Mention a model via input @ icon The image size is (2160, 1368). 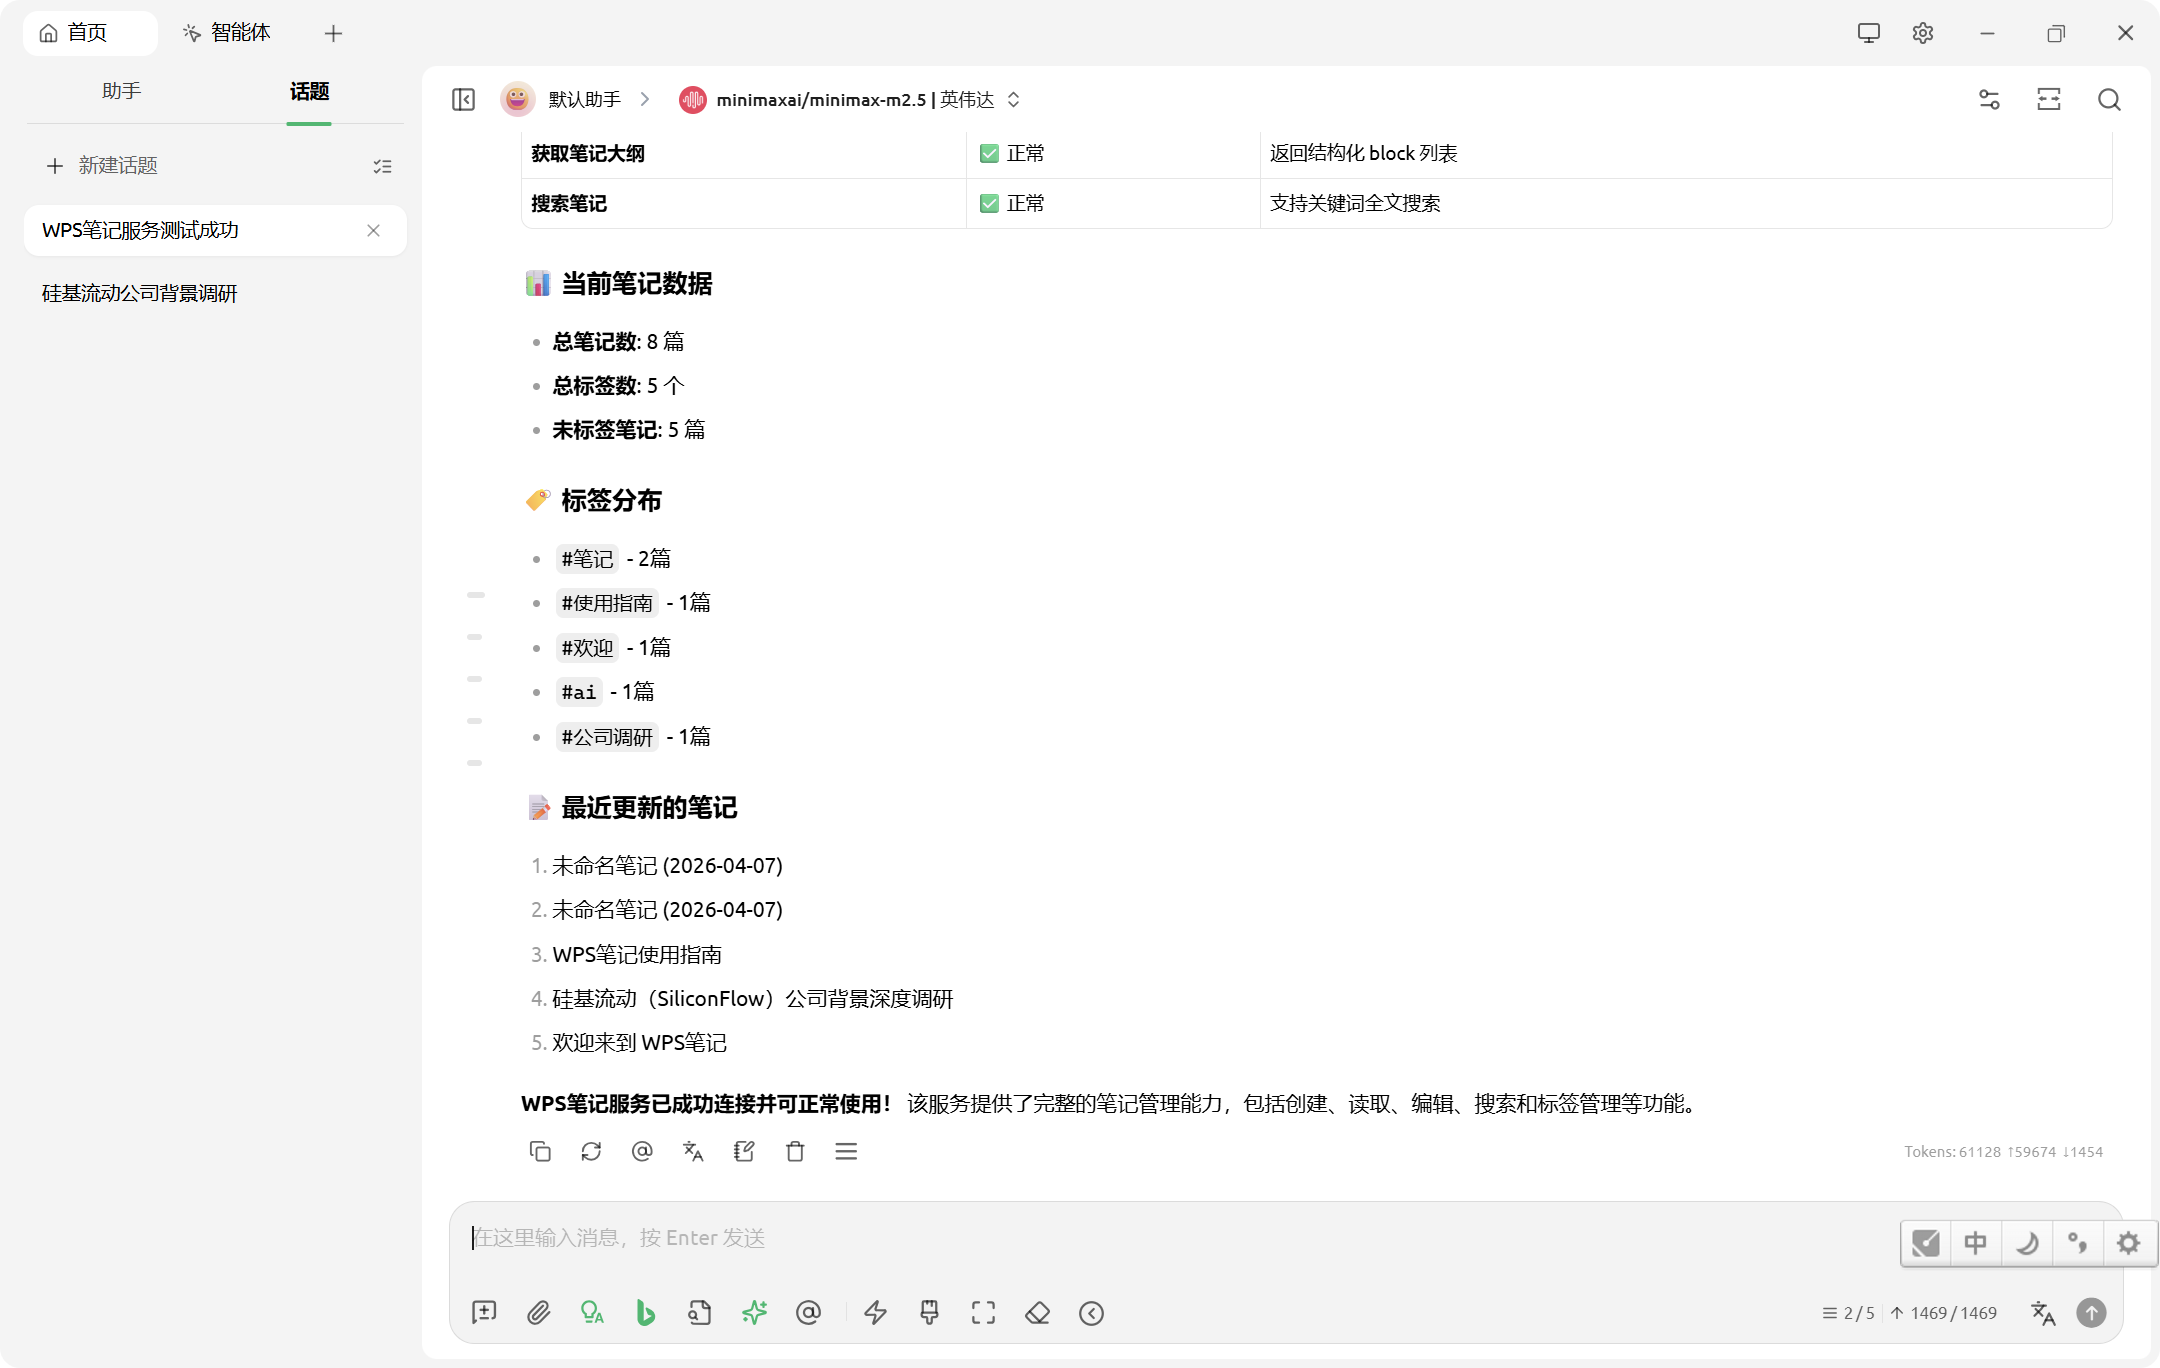pyautogui.click(x=808, y=1312)
